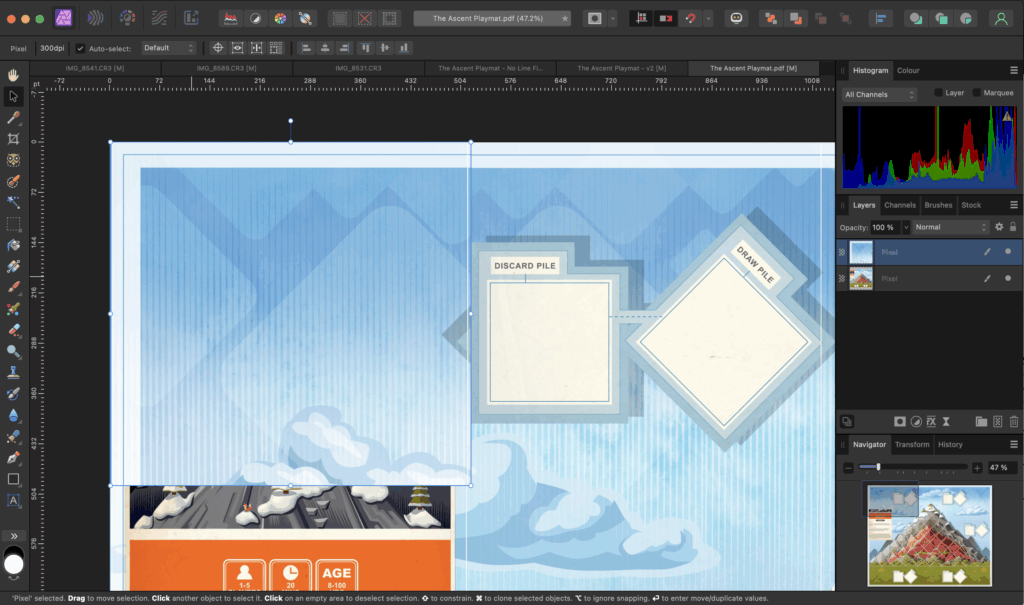The width and height of the screenshot is (1024, 605).
Task: Select the Pen tool
Action: (x=13, y=457)
